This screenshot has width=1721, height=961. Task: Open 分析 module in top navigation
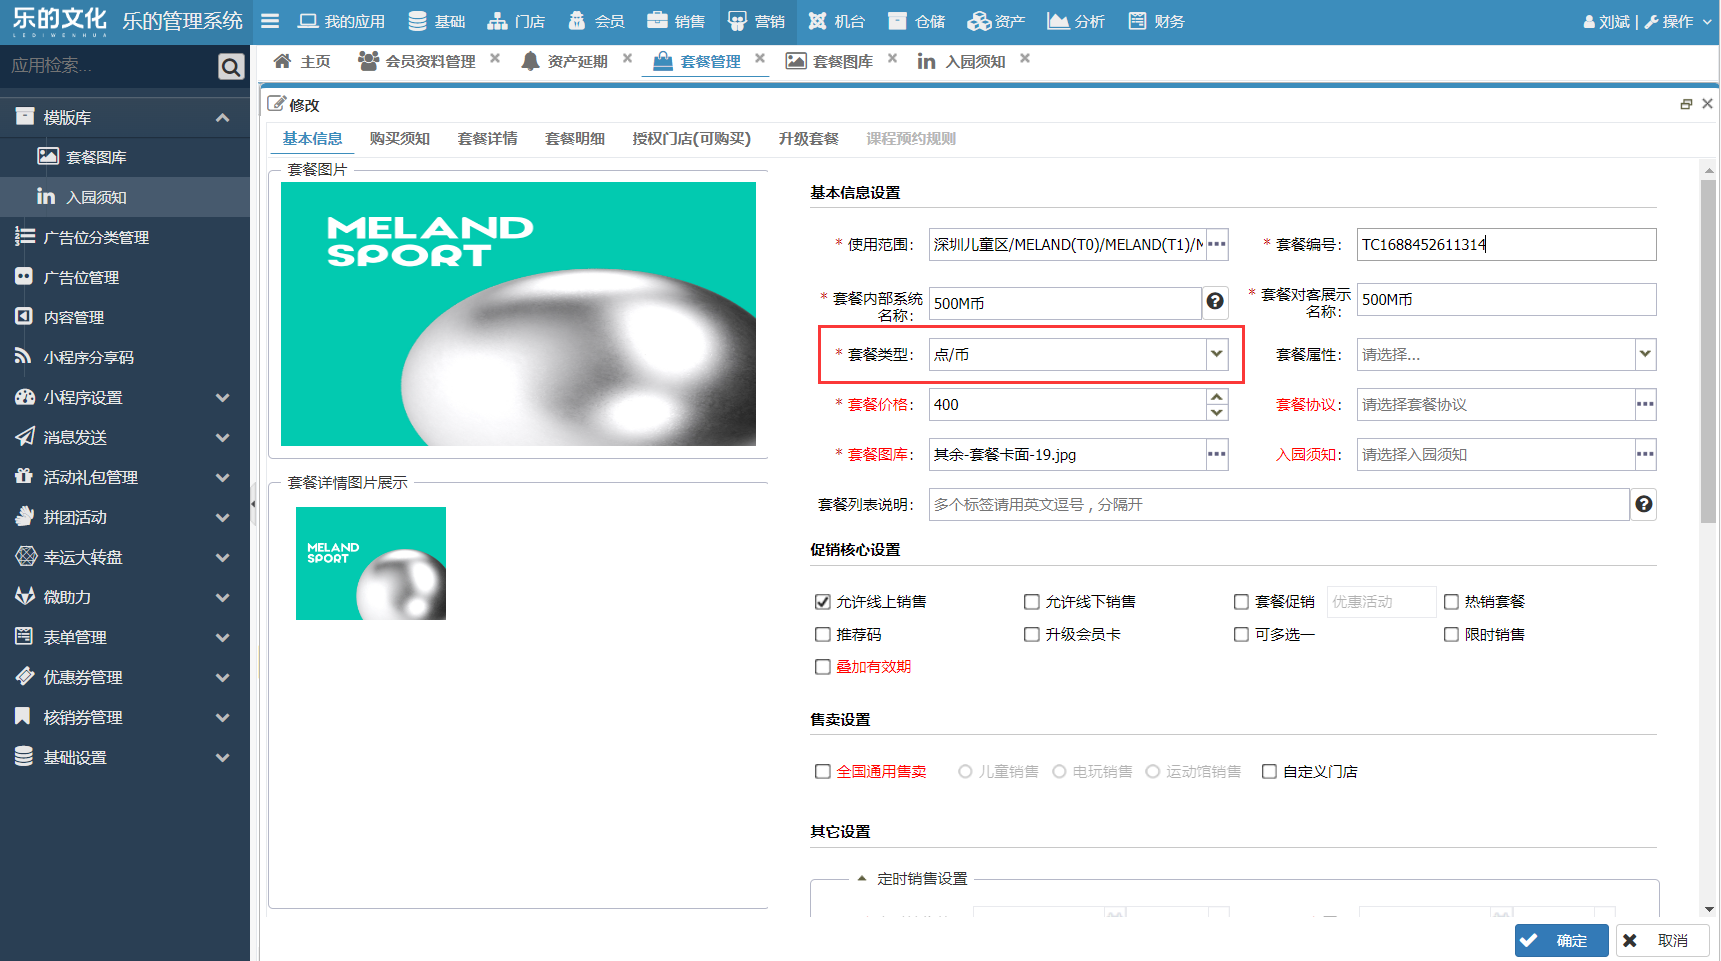point(1076,21)
